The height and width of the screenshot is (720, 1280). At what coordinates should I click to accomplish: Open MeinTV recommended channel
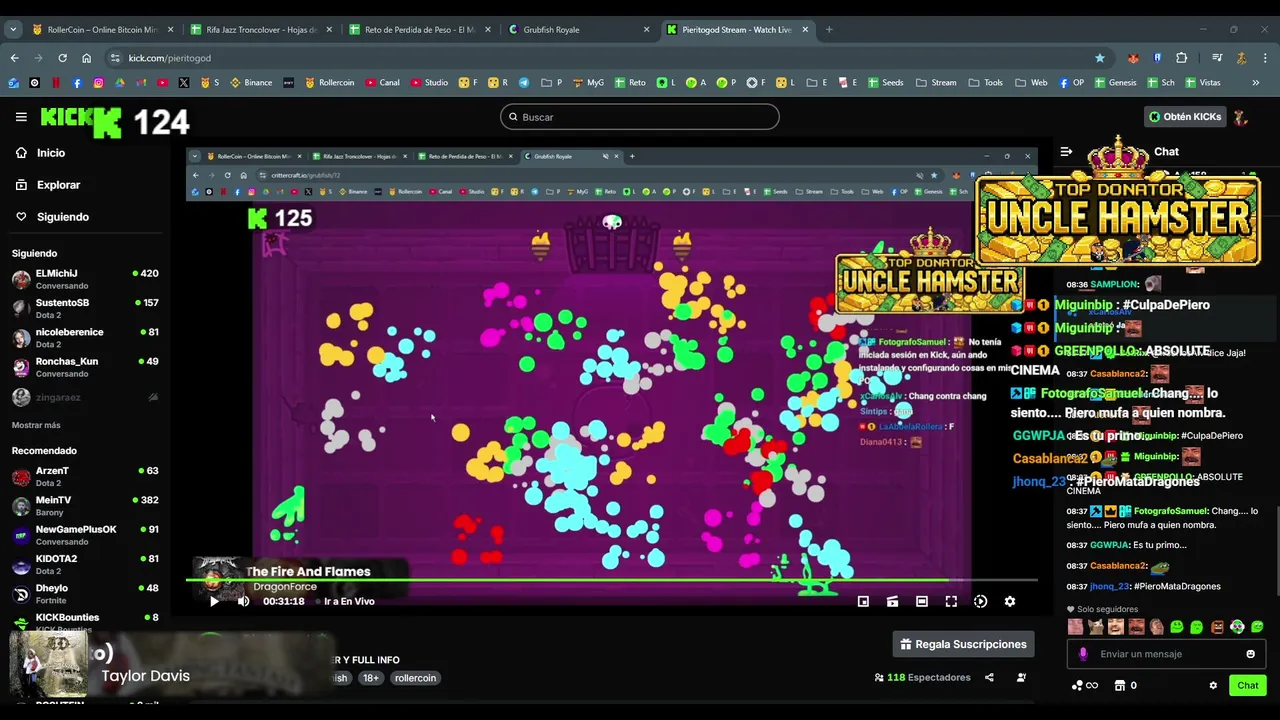click(85, 506)
